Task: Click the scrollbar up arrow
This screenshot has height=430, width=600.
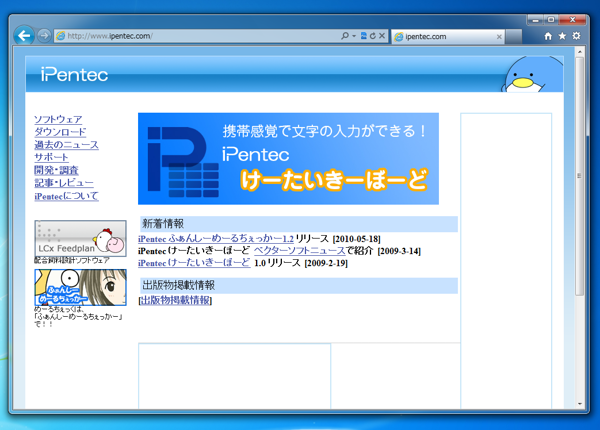Action: (x=580, y=51)
